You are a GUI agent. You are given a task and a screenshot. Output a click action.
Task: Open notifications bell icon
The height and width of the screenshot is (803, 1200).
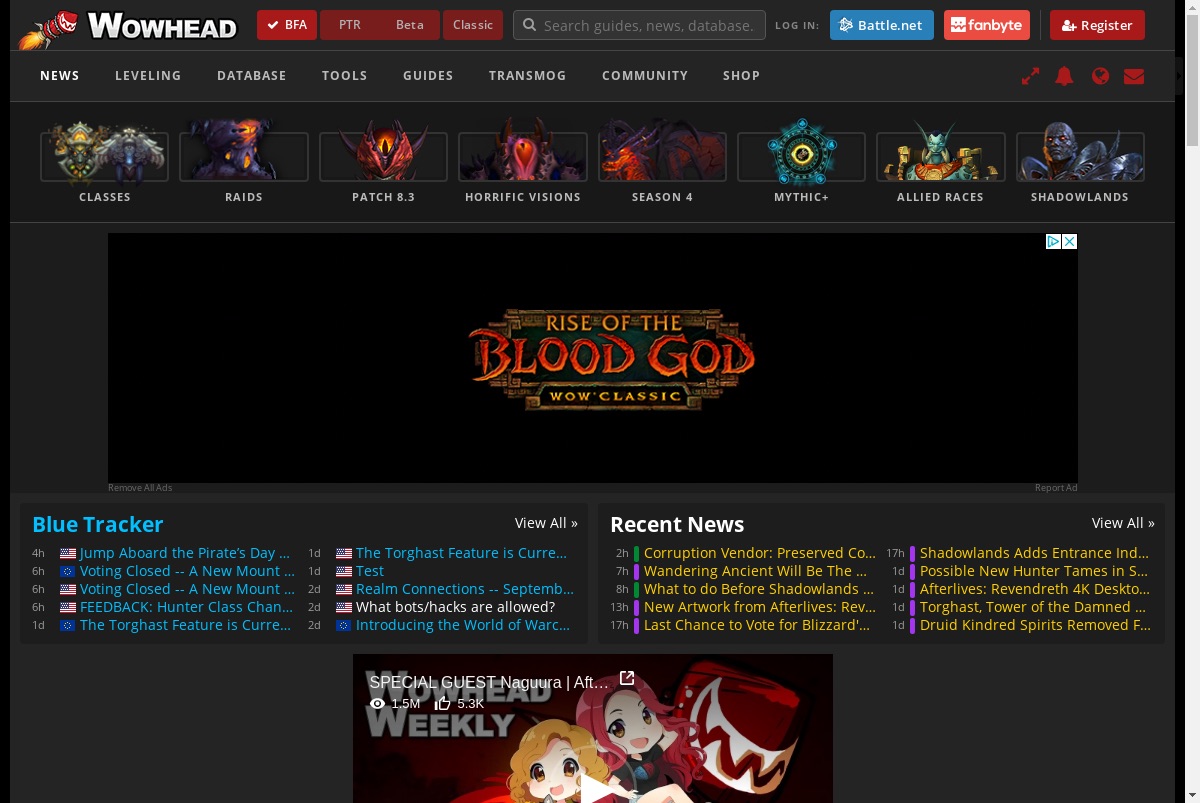click(1065, 76)
